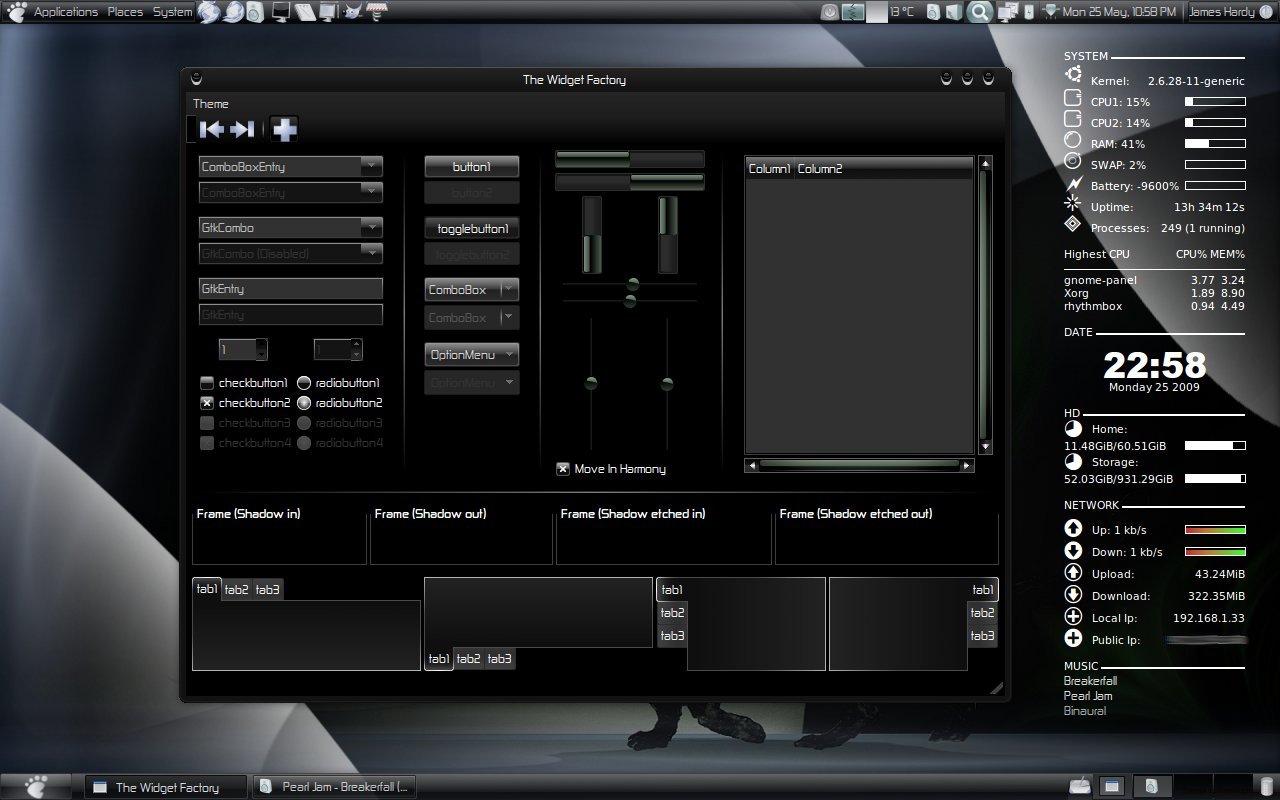Click the network computers tray icon
Screen dimensions: 1280x800
(1008, 12)
